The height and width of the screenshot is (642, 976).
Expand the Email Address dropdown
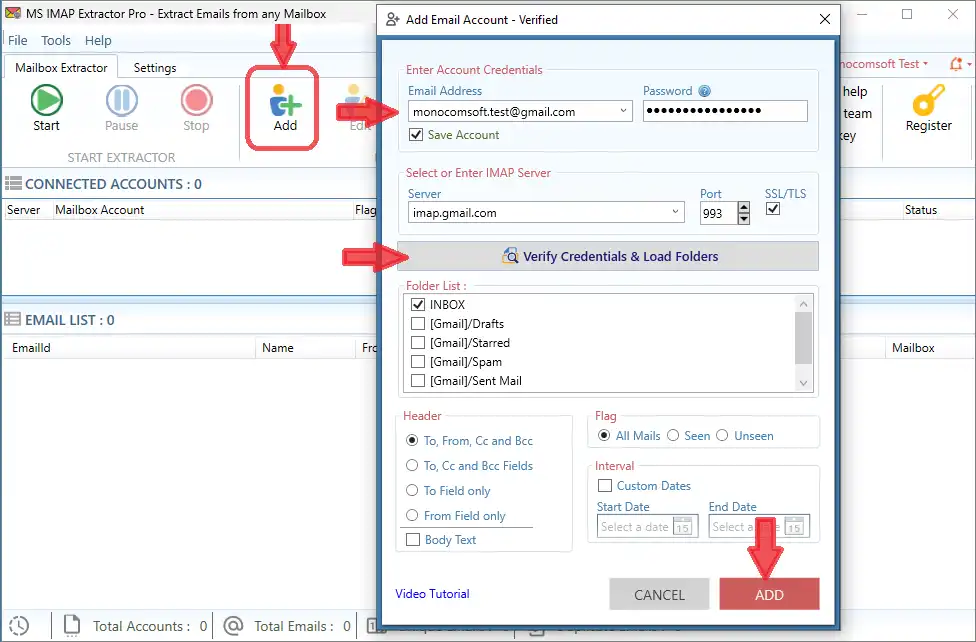pyautogui.click(x=623, y=111)
